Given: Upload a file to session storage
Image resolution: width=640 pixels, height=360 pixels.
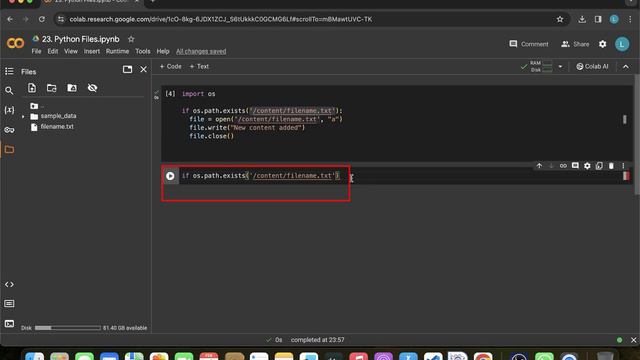Looking at the screenshot, I should [32, 88].
